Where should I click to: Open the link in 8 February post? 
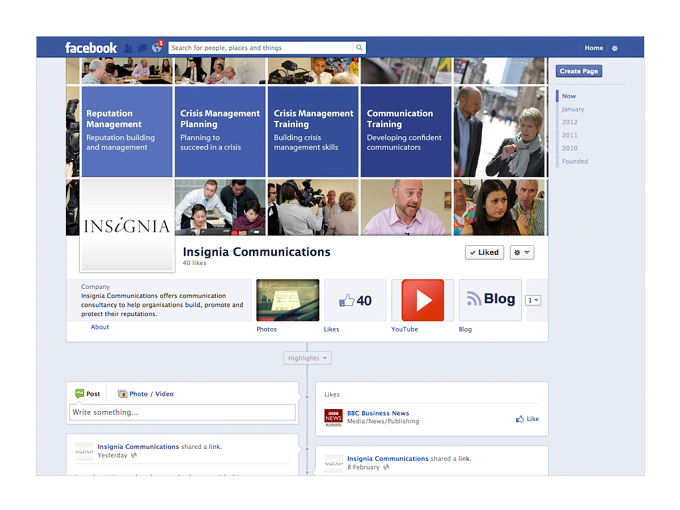(x=464, y=458)
